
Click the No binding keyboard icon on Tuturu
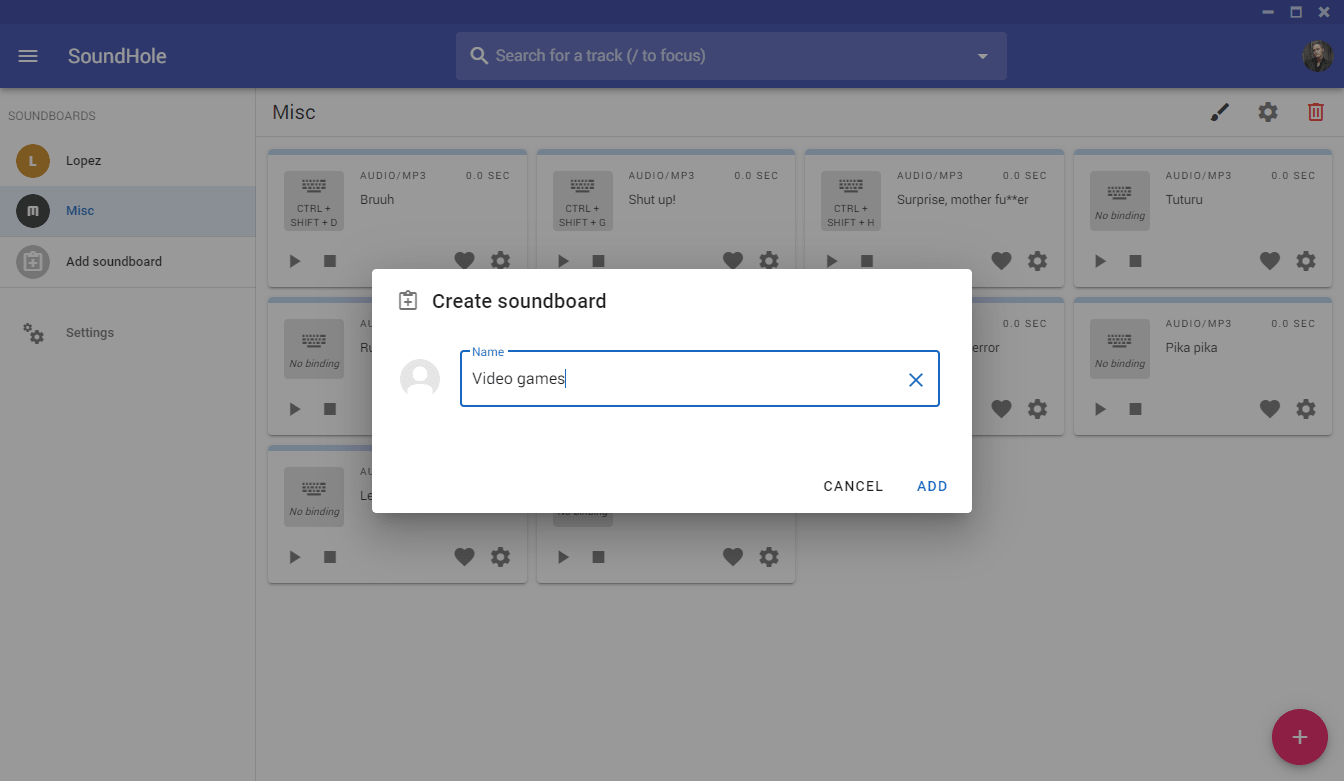coord(1119,200)
